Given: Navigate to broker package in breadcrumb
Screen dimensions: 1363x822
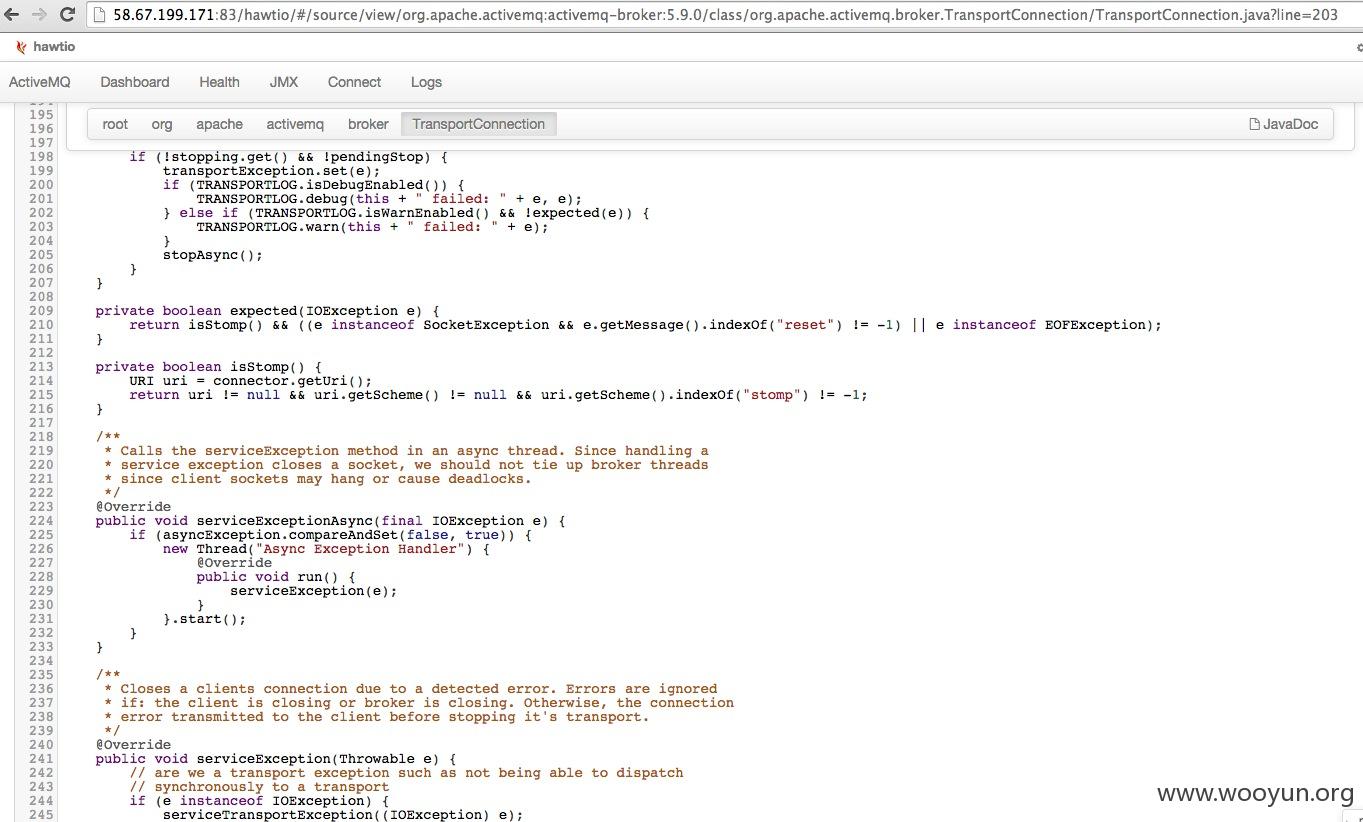Looking at the screenshot, I should click(x=368, y=124).
